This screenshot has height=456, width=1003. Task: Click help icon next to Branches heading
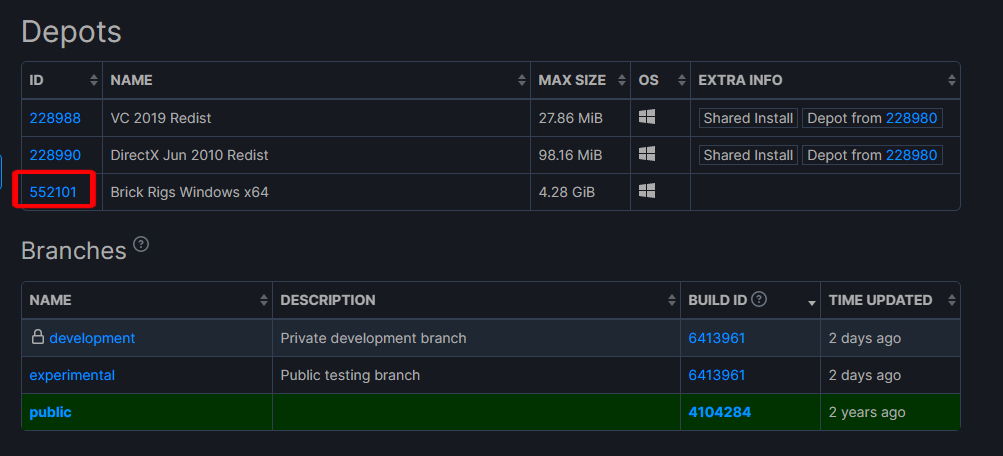pyautogui.click(x=141, y=245)
